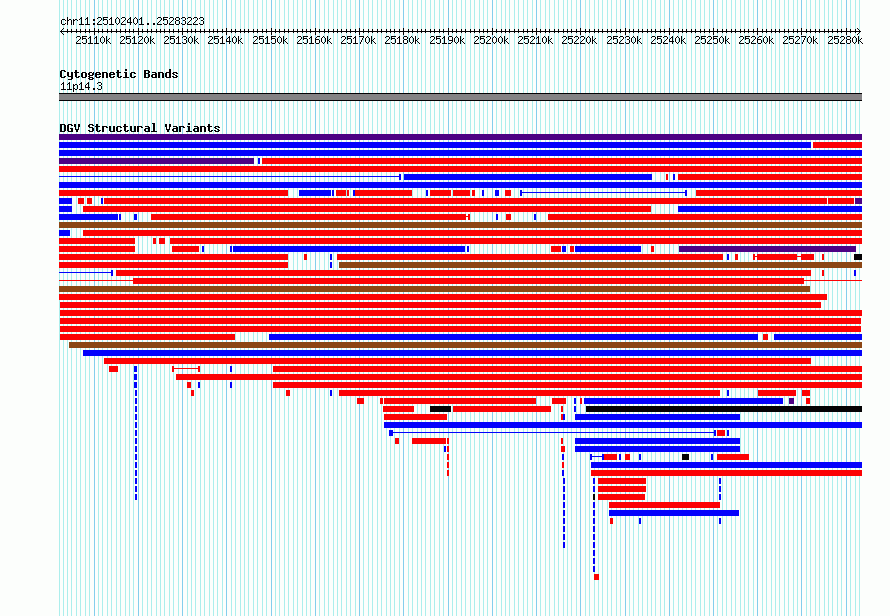Viewport: 890px width, 616px height.
Task: Select the 25110k ruler position
Action: pos(93,40)
